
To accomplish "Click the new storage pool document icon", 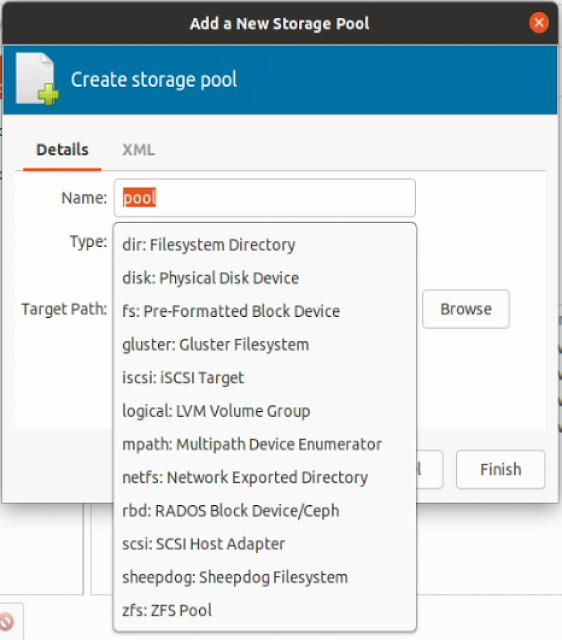I will click(37, 79).
